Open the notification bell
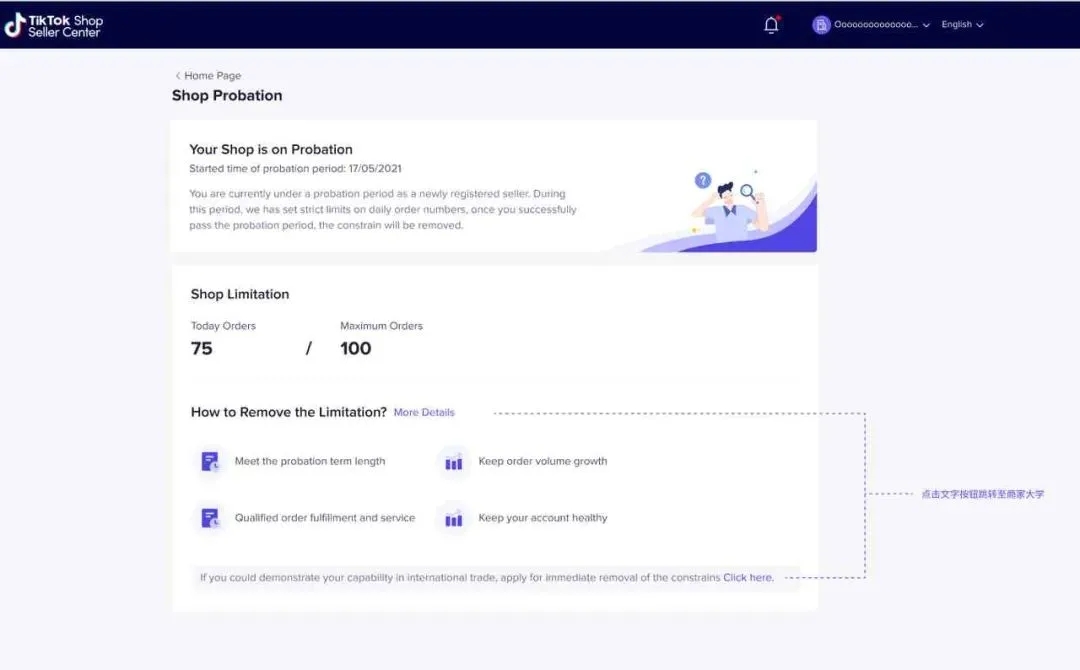The image size is (1080, 670). pos(771,25)
